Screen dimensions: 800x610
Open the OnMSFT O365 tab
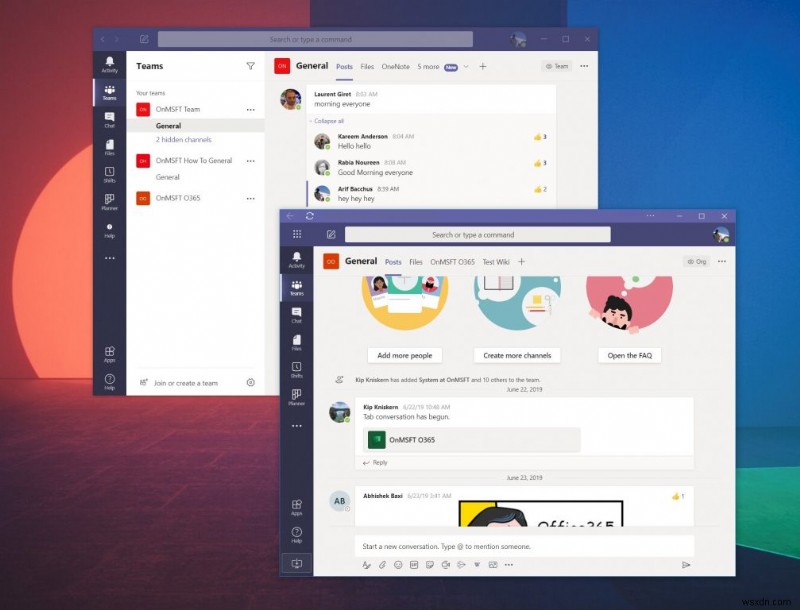(x=454, y=261)
